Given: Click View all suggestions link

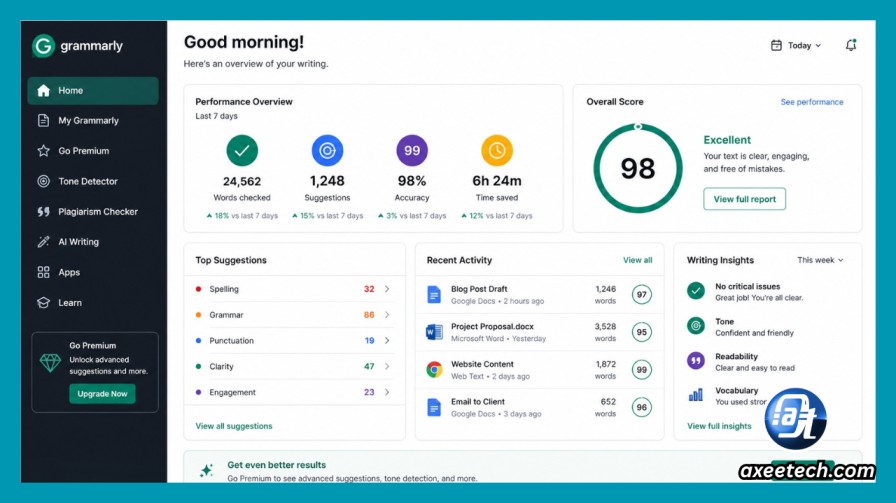Looking at the screenshot, I should pyautogui.click(x=234, y=426).
